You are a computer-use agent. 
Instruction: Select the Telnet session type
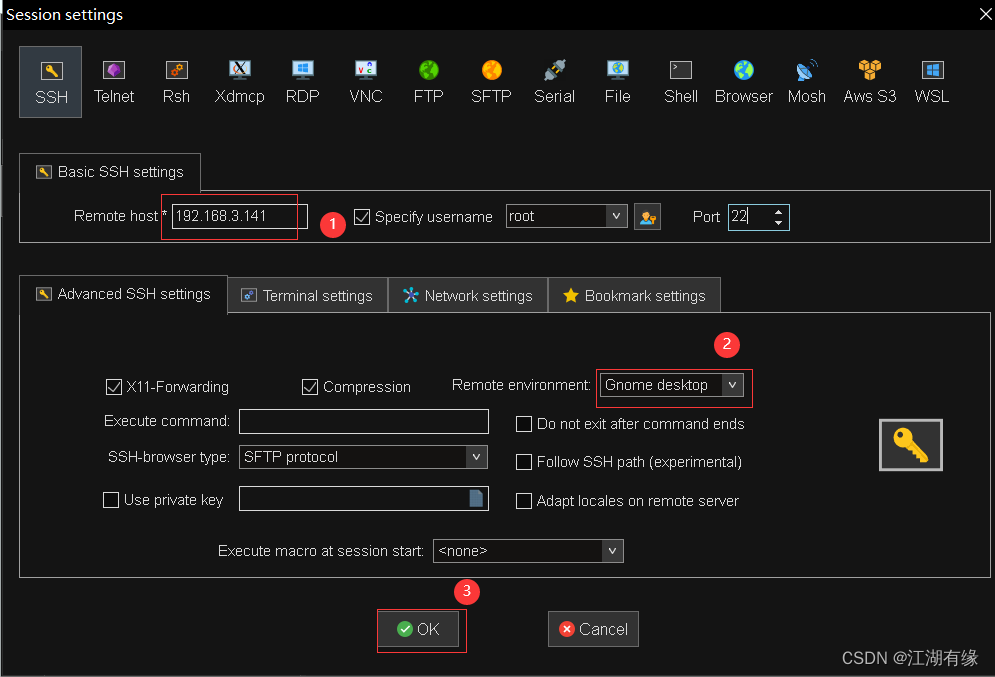click(114, 82)
